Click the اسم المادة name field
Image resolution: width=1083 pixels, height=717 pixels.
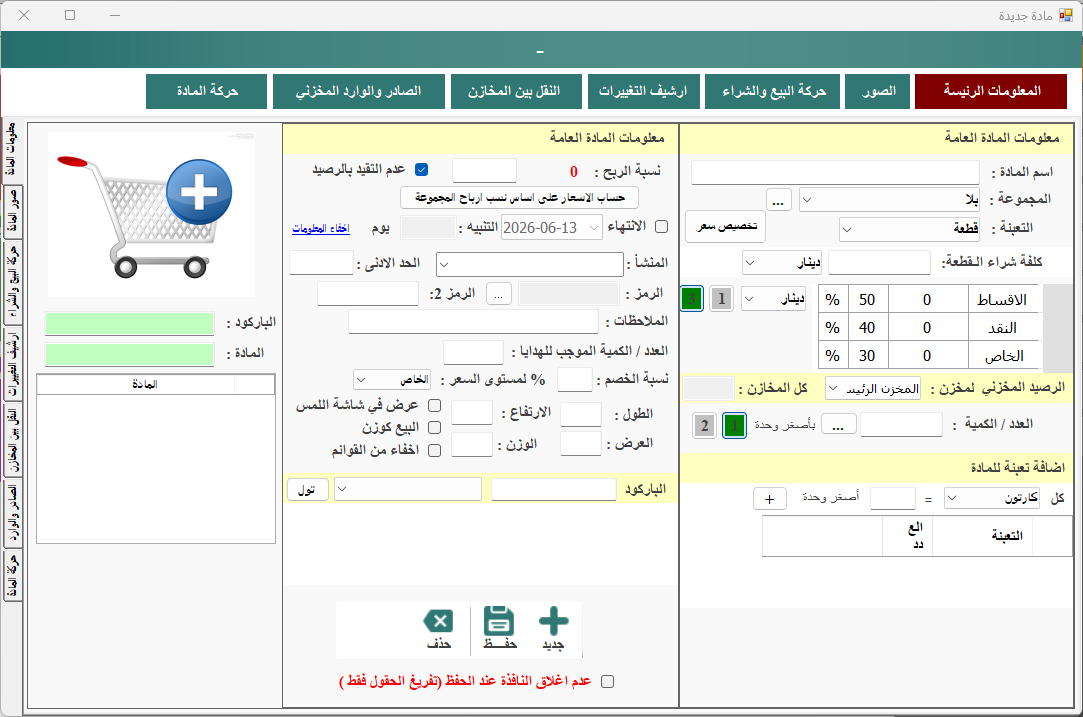tap(835, 172)
